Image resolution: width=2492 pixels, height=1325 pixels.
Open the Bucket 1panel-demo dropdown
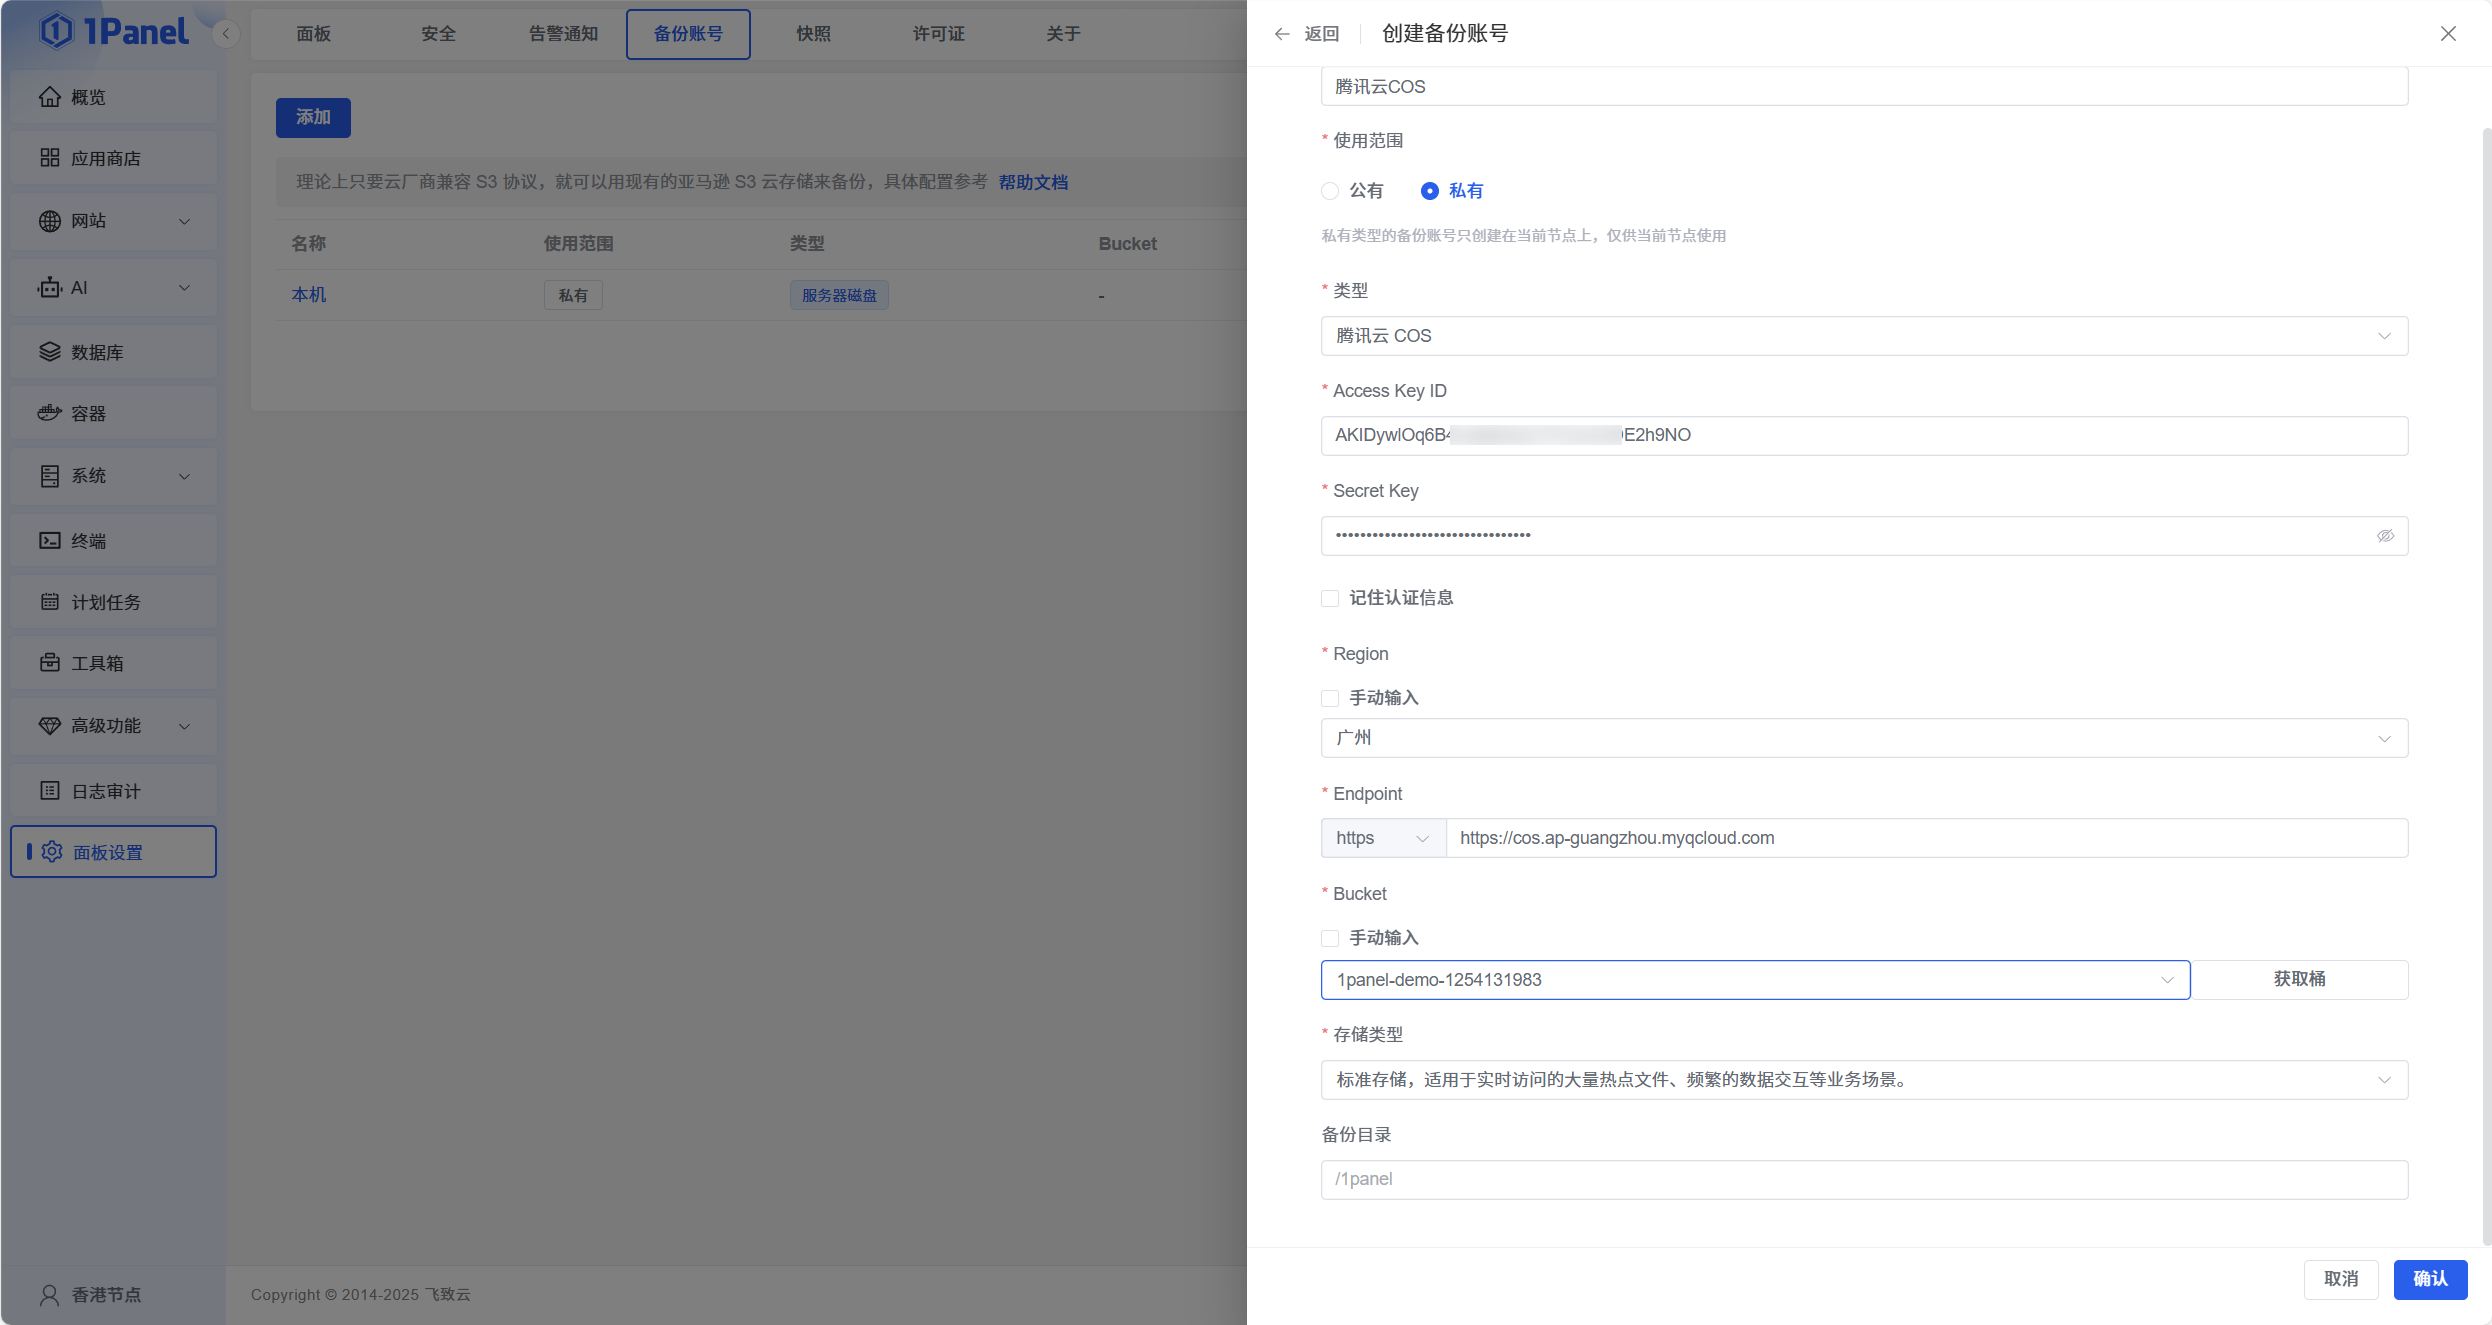pyautogui.click(x=1755, y=980)
